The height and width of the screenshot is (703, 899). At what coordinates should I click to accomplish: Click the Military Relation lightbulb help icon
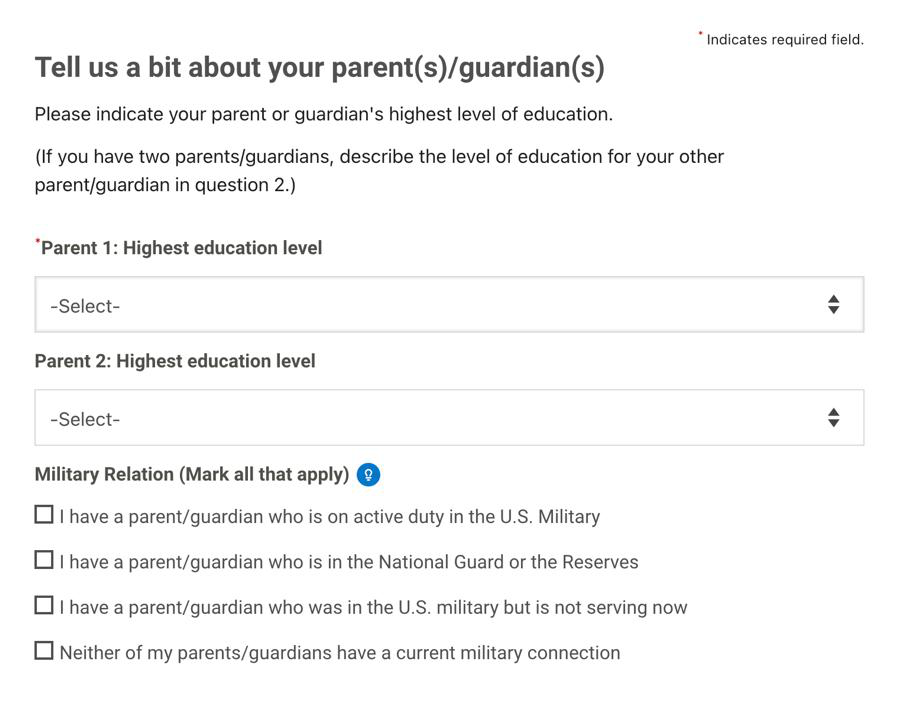coord(368,475)
